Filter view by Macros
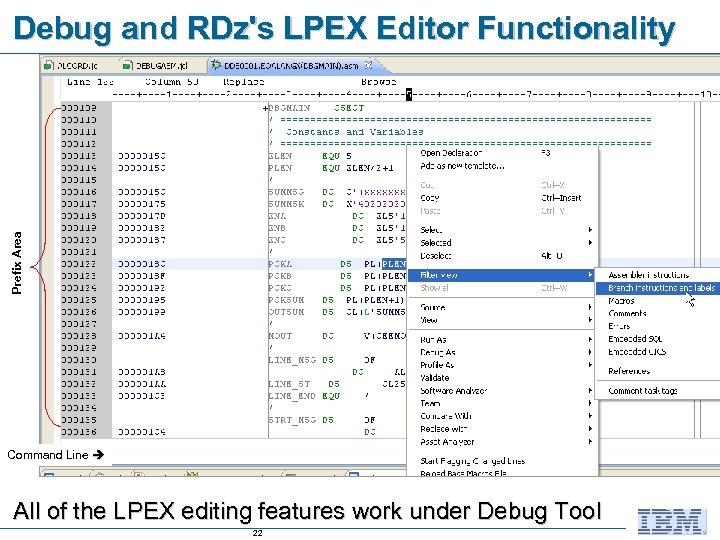The width and height of the screenshot is (720, 540). pos(621,301)
